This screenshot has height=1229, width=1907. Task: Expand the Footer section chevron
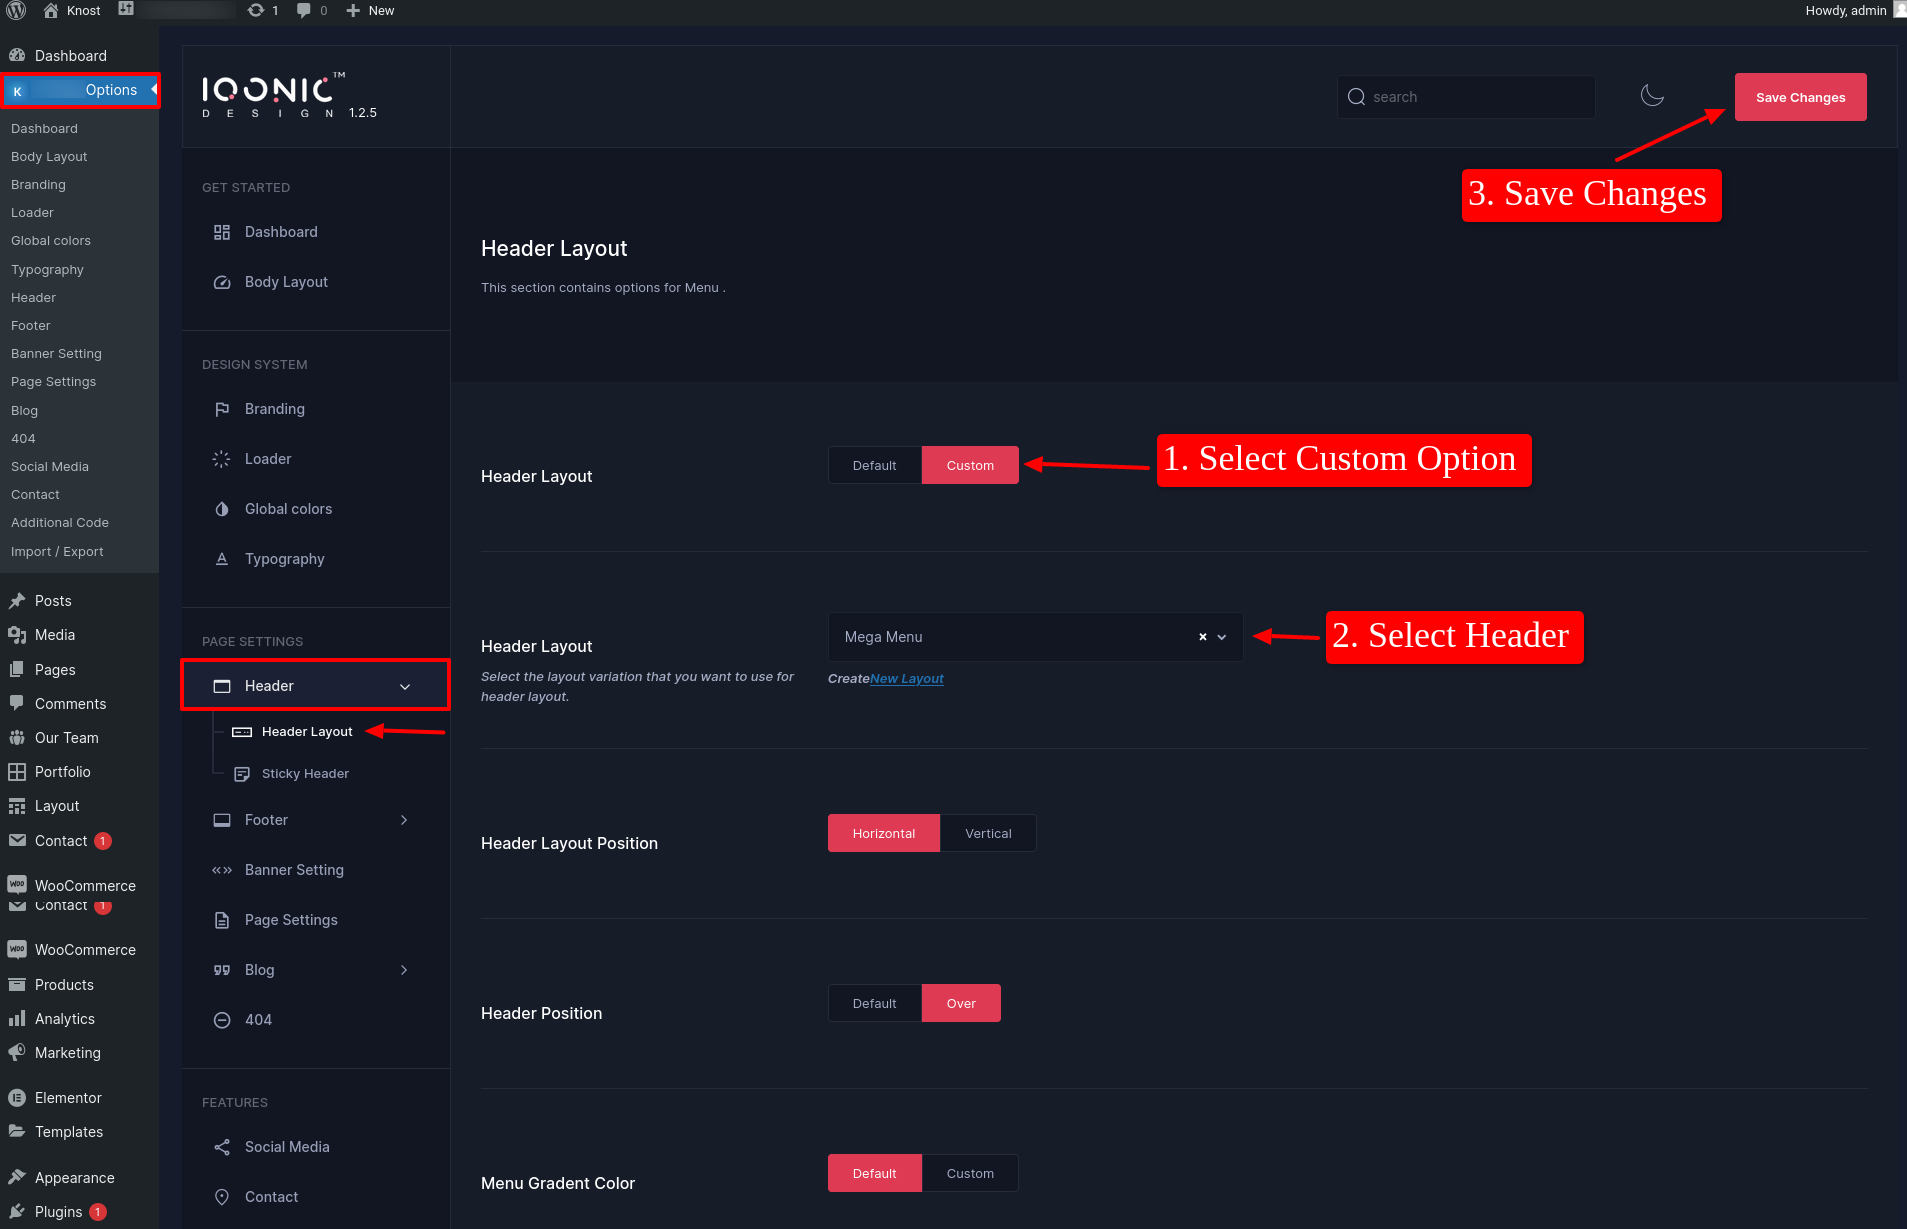[404, 820]
